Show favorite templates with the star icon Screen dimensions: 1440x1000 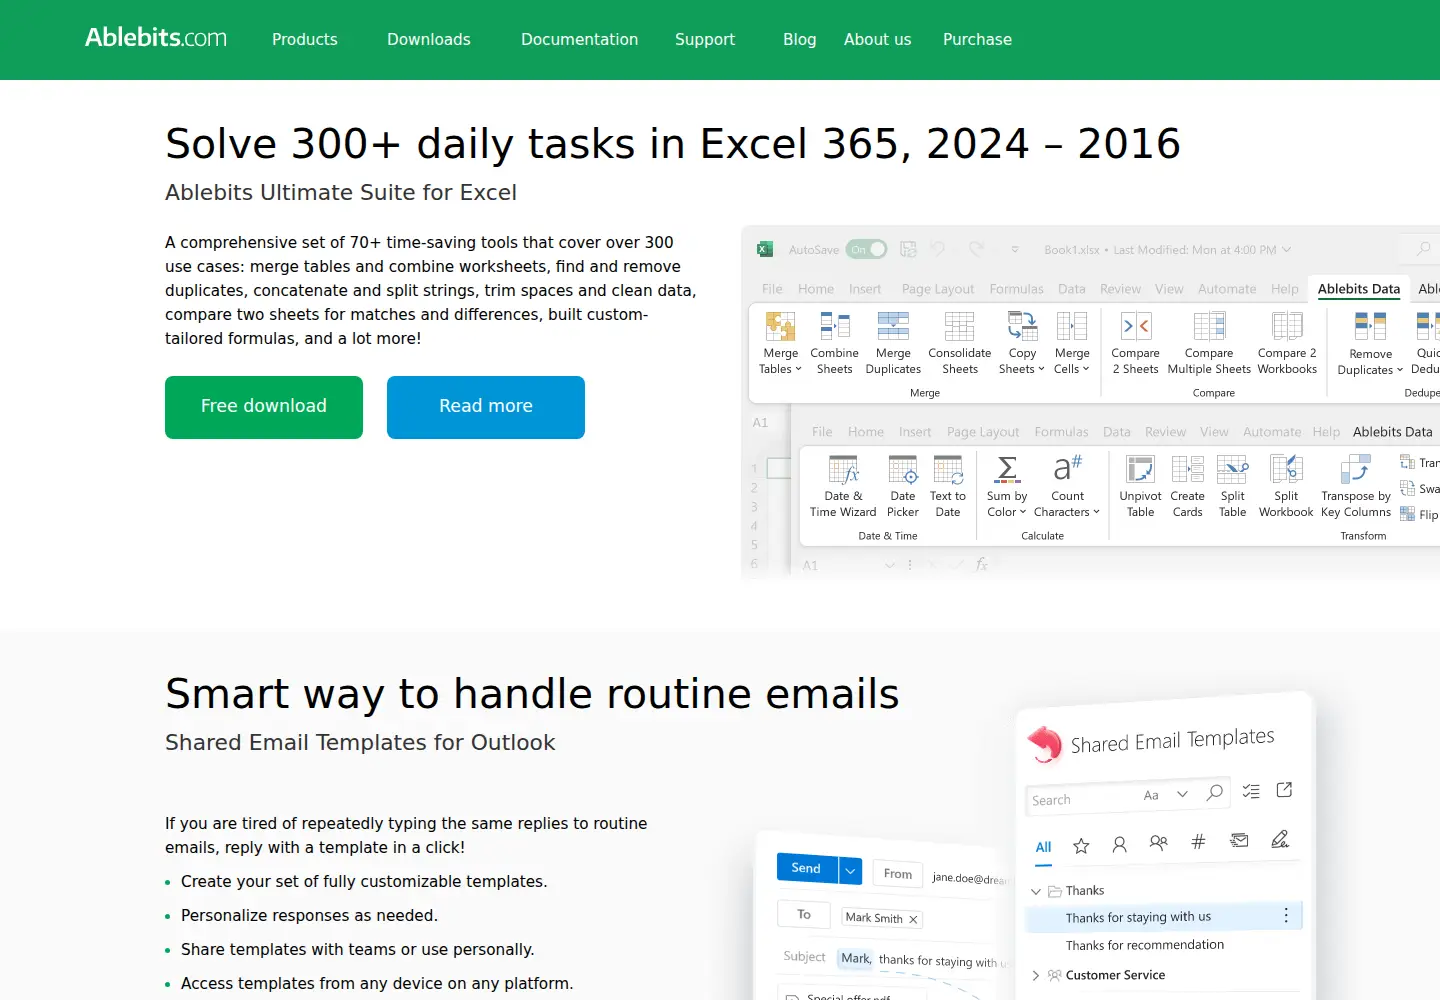(x=1081, y=846)
